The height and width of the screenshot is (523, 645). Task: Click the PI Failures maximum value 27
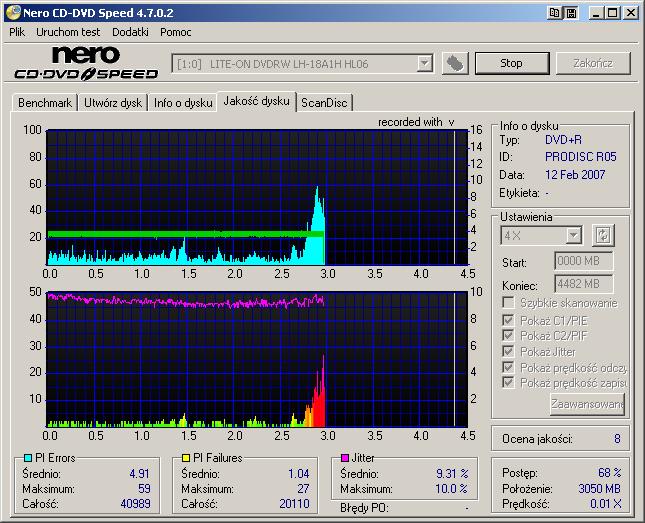[303, 489]
